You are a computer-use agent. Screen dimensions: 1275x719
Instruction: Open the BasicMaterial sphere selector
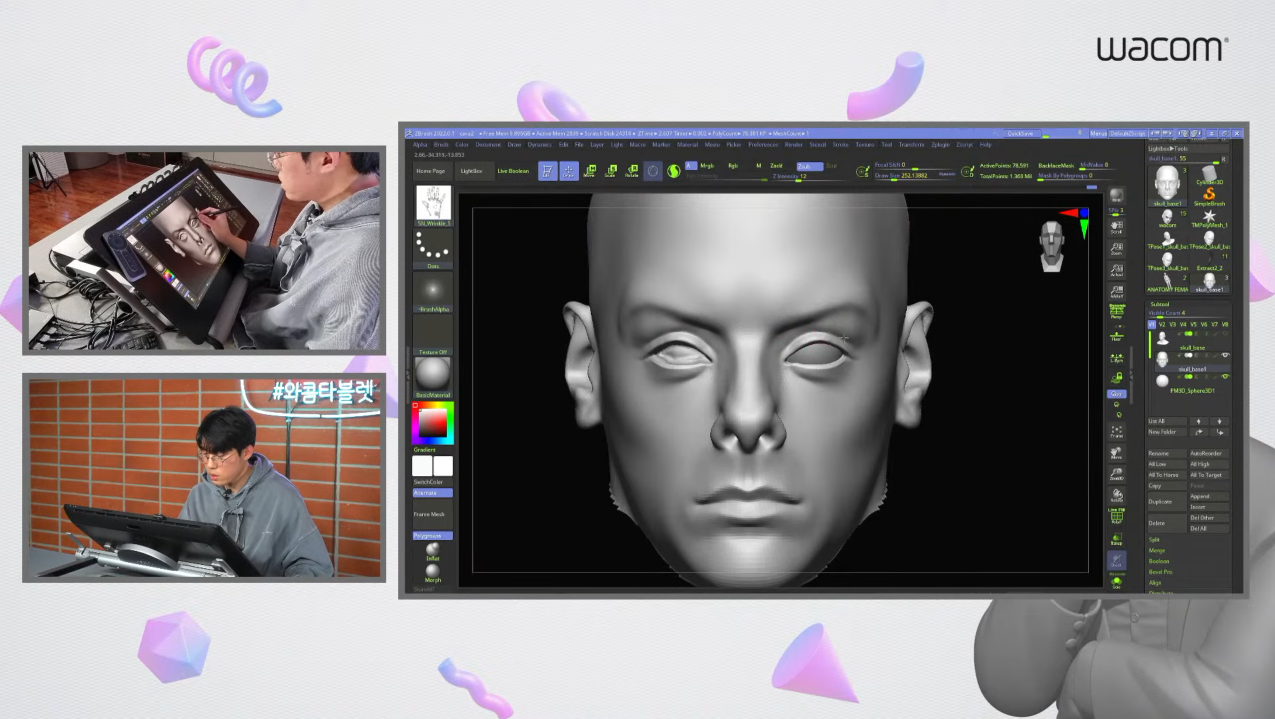click(x=433, y=378)
